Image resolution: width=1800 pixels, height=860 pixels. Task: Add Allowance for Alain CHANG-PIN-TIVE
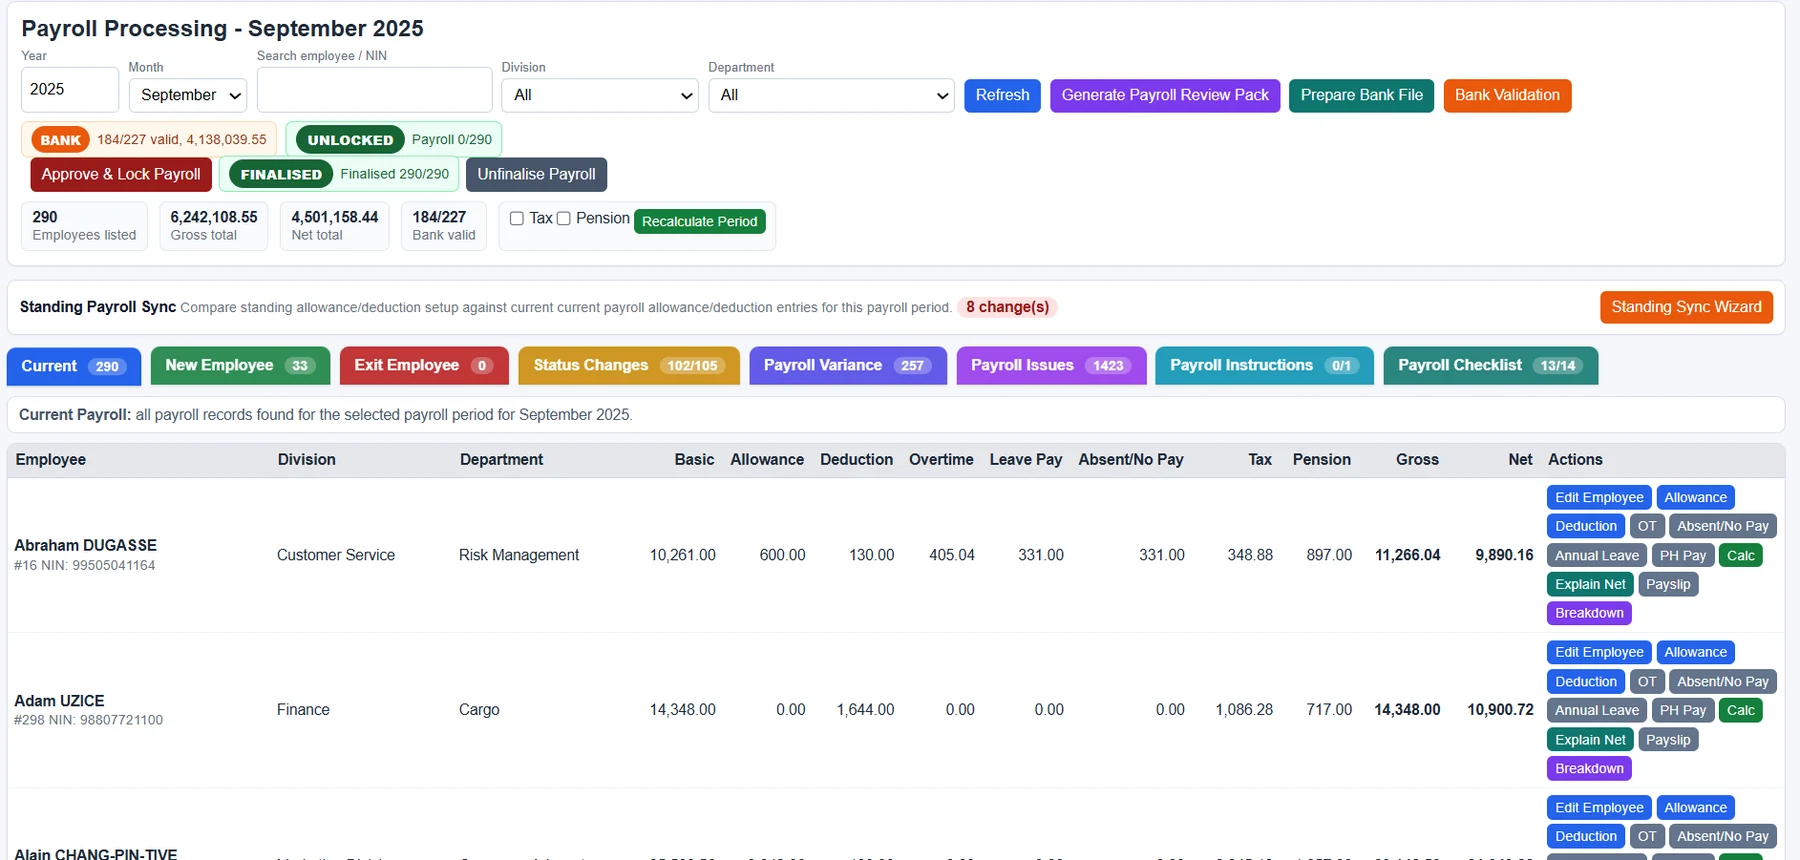[1695, 808]
